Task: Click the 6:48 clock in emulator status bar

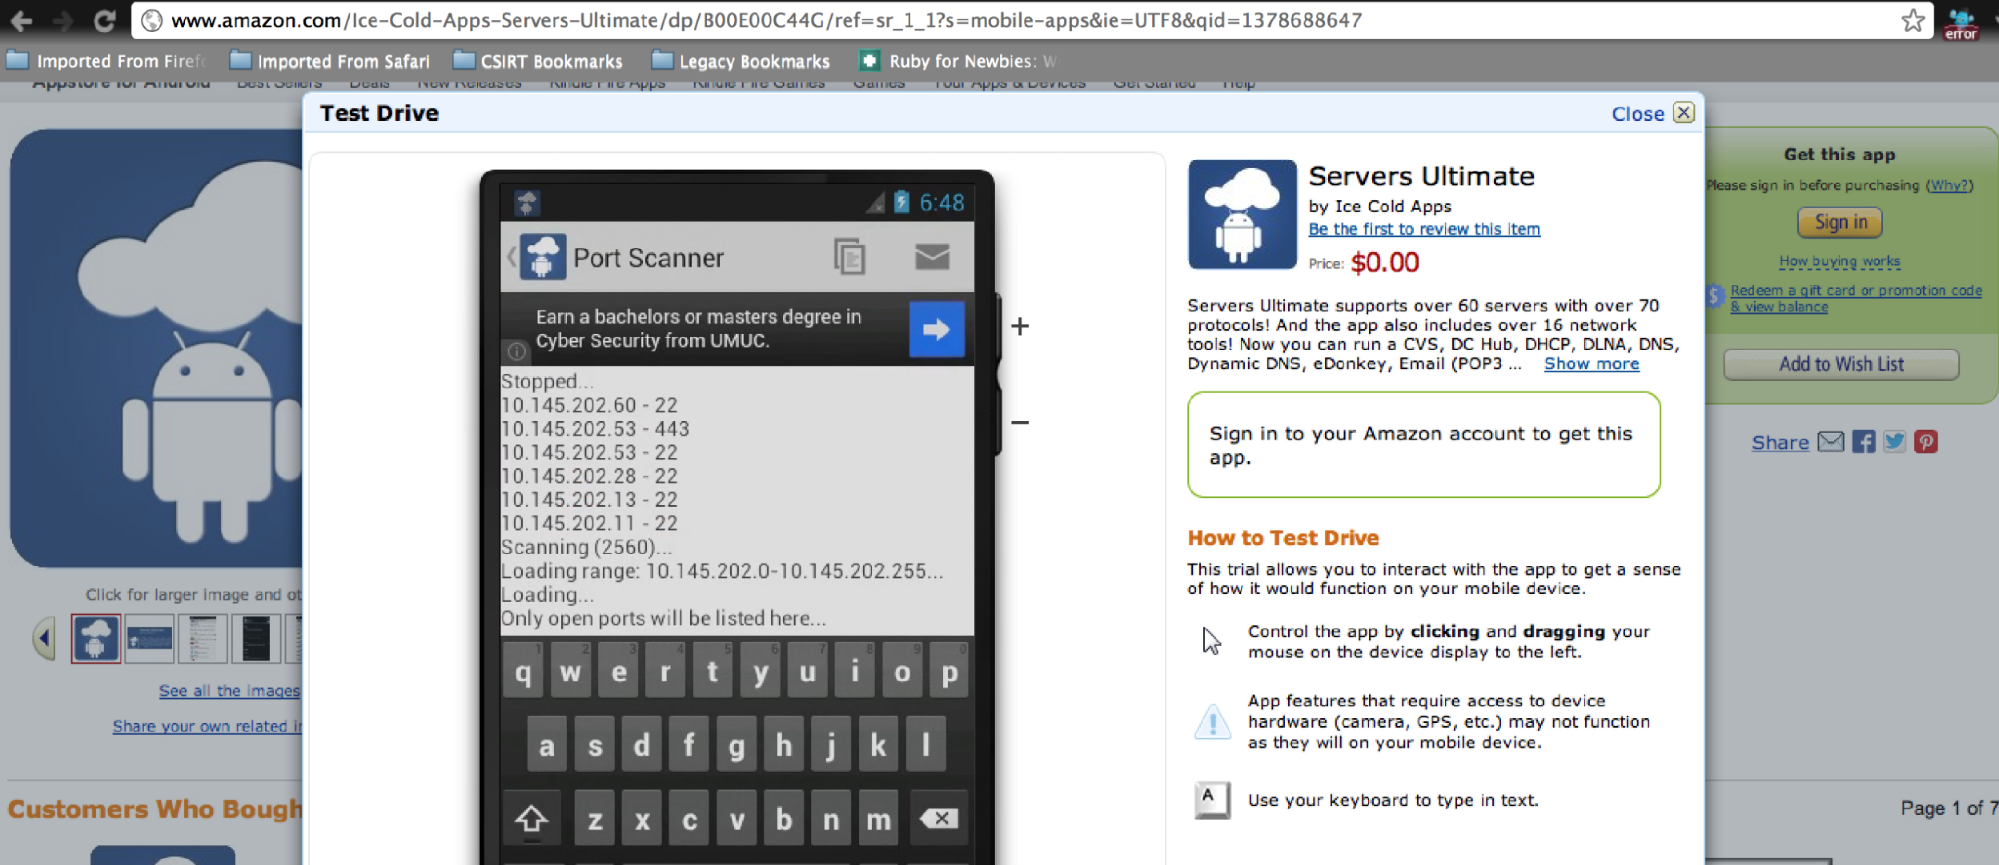Action: [x=942, y=203]
